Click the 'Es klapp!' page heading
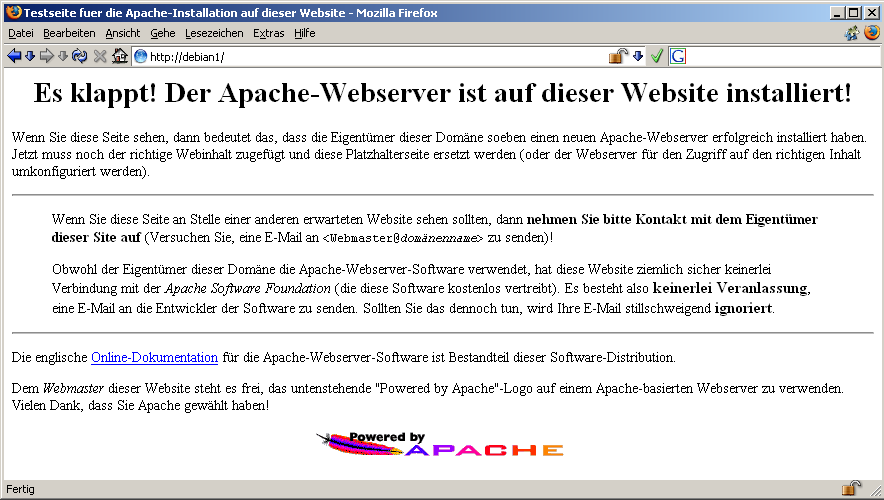The image size is (884, 500). (x=443, y=93)
